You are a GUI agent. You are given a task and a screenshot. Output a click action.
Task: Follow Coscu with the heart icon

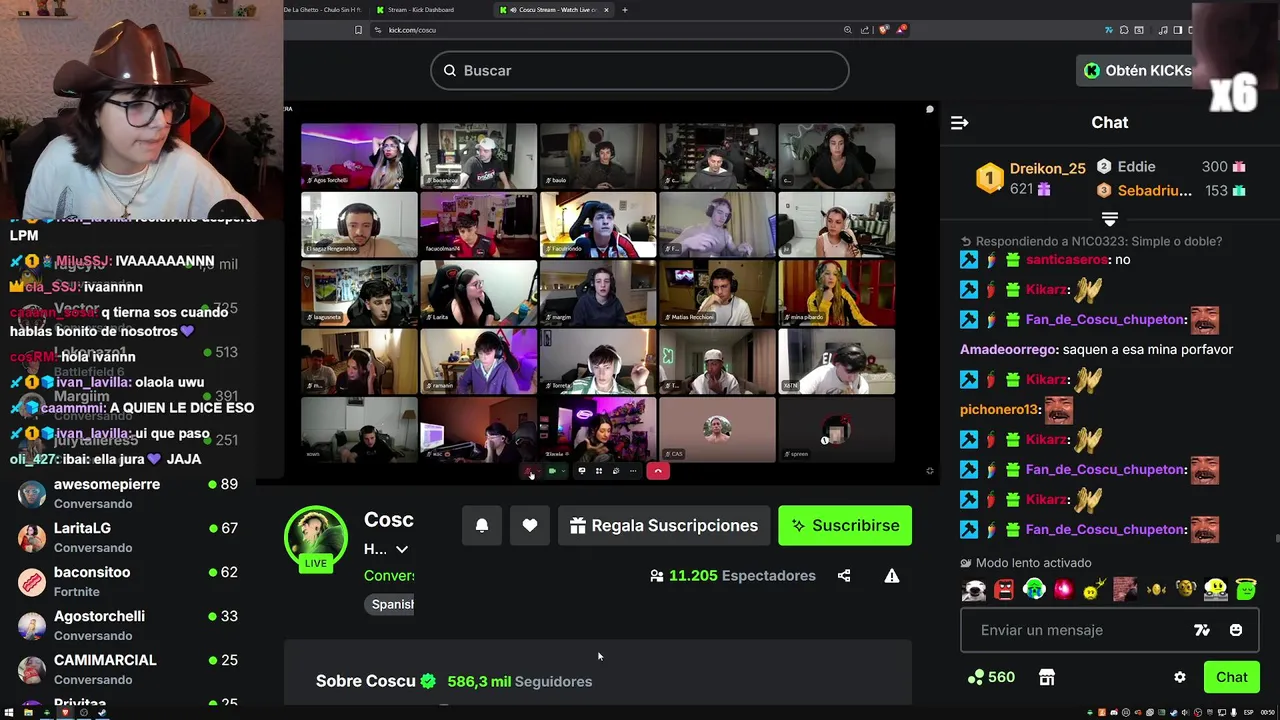click(x=530, y=525)
